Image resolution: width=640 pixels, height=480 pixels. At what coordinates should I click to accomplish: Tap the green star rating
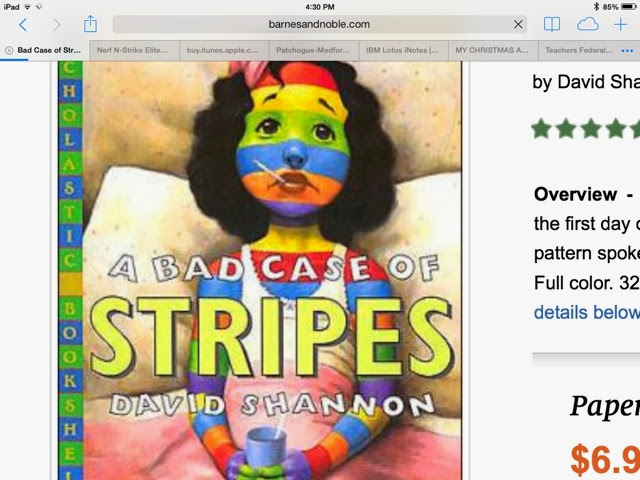(x=586, y=129)
